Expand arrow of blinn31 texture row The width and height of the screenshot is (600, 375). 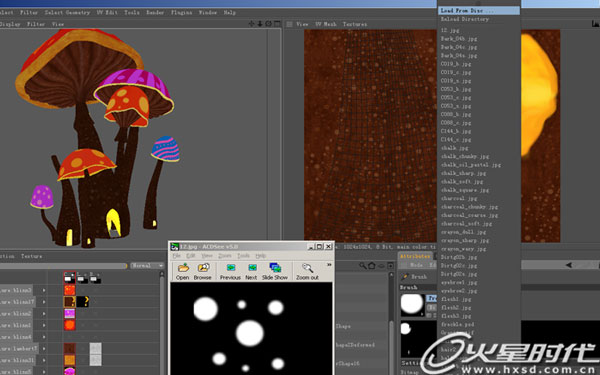44,360
